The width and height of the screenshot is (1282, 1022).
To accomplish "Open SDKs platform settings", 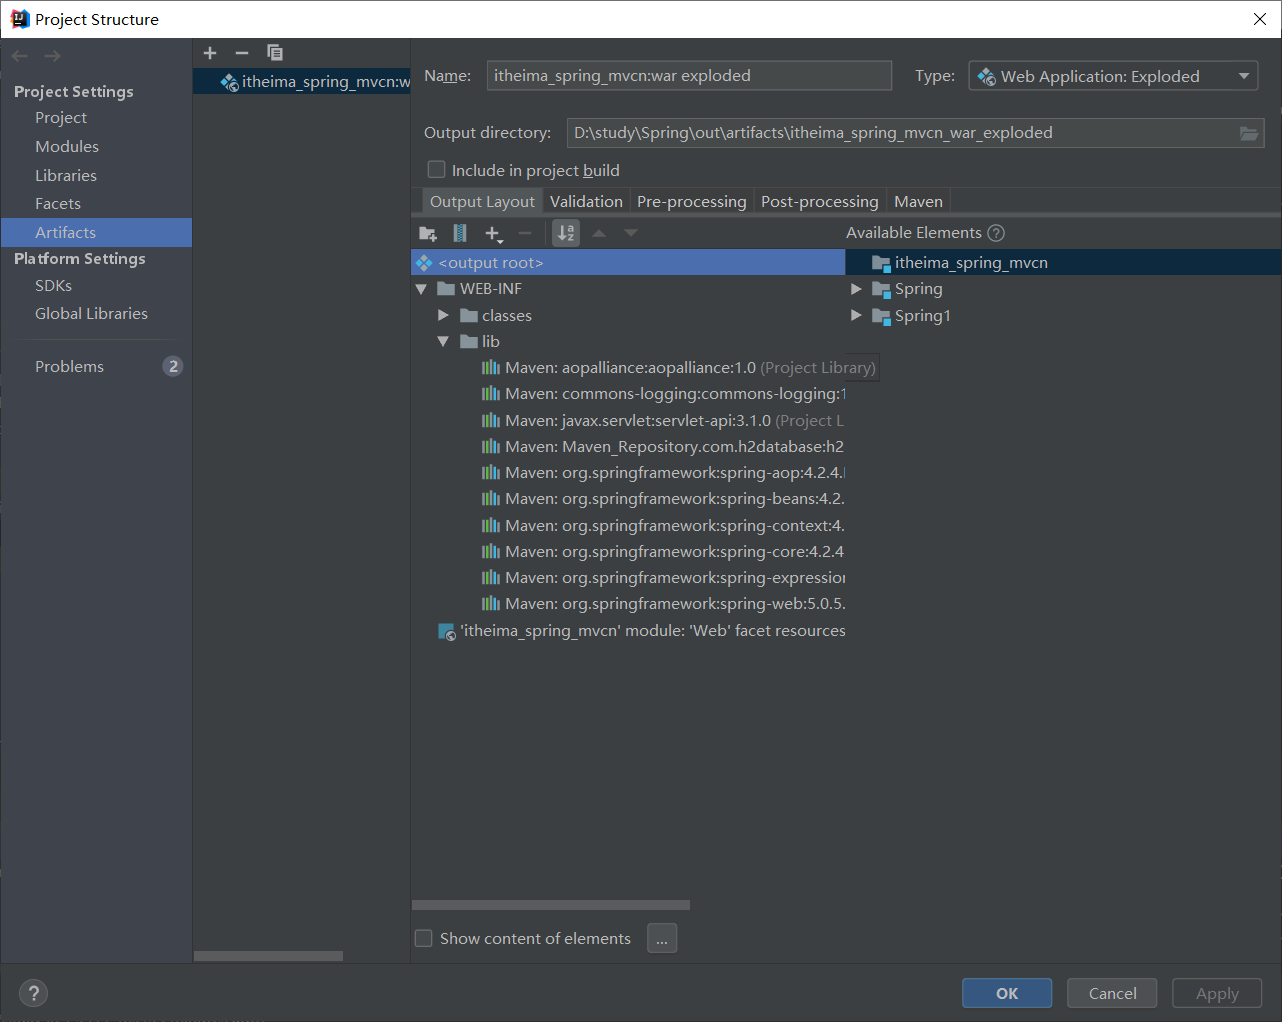I will point(54,285).
